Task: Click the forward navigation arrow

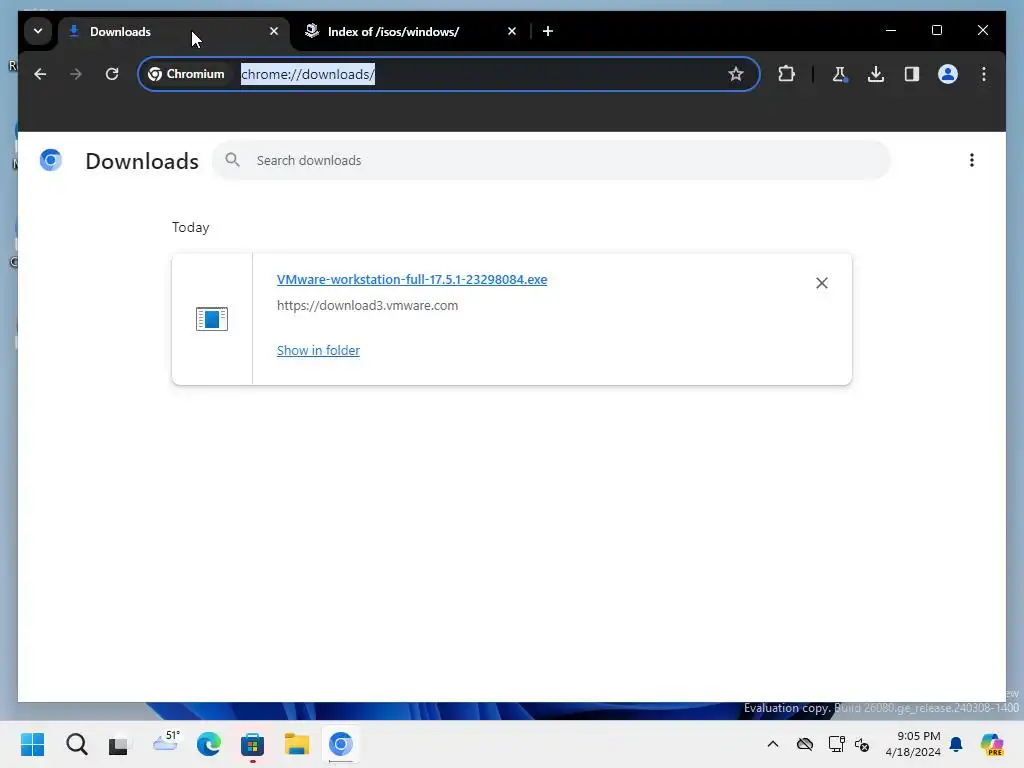Action: click(76, 74)
